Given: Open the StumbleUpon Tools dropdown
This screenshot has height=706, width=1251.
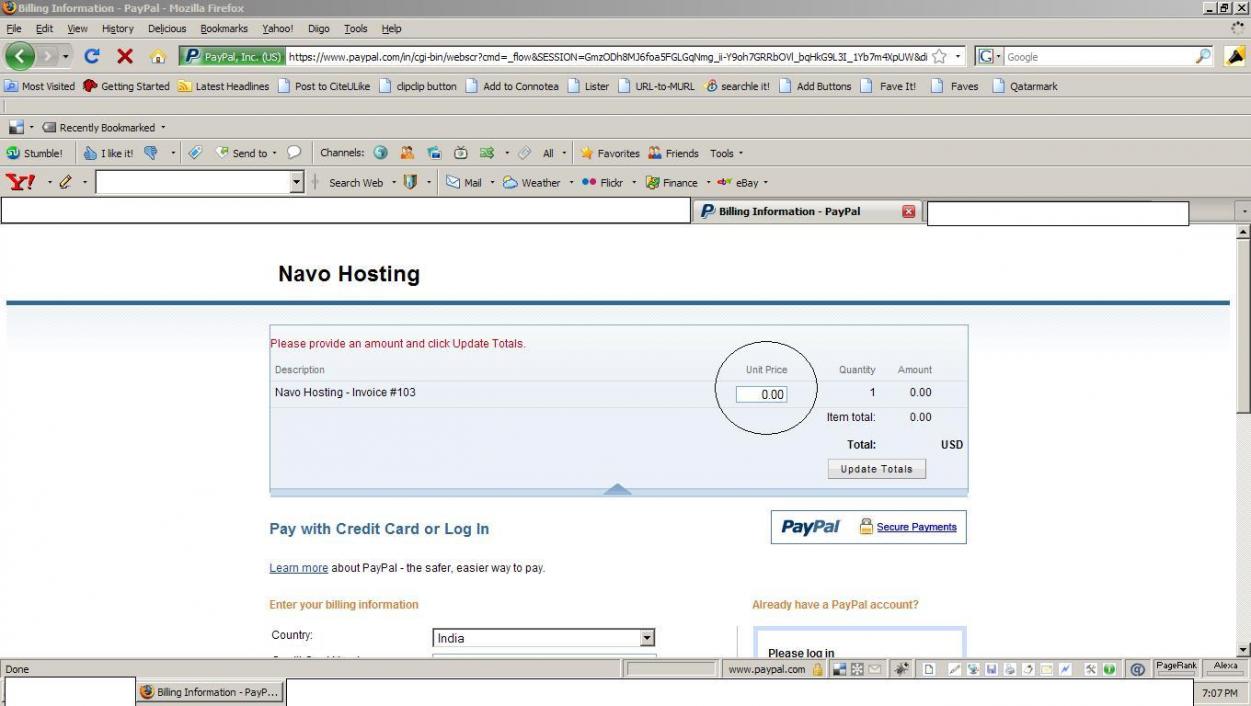Looking at the screenshot, I should pyautogui.click(x=727, y=153).
